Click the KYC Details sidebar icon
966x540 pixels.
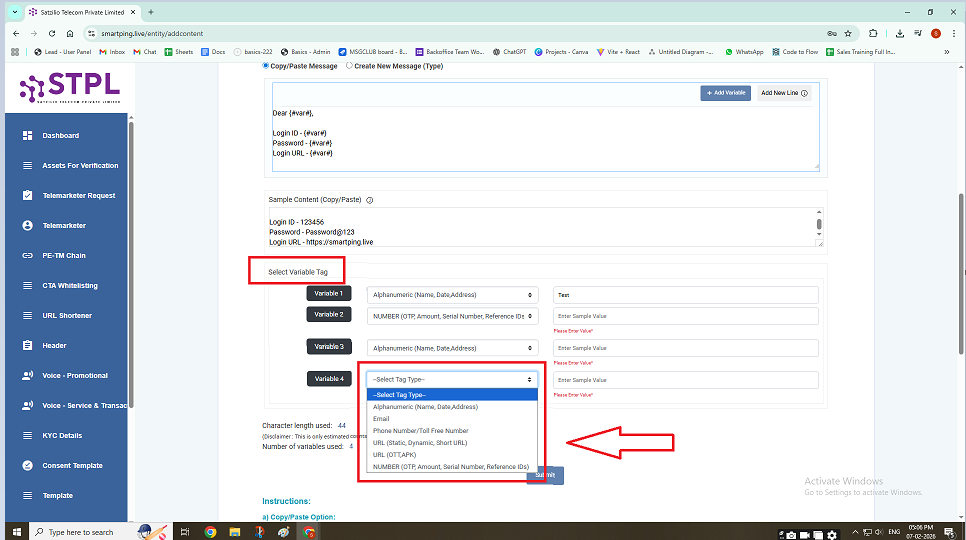coord(28,436)
